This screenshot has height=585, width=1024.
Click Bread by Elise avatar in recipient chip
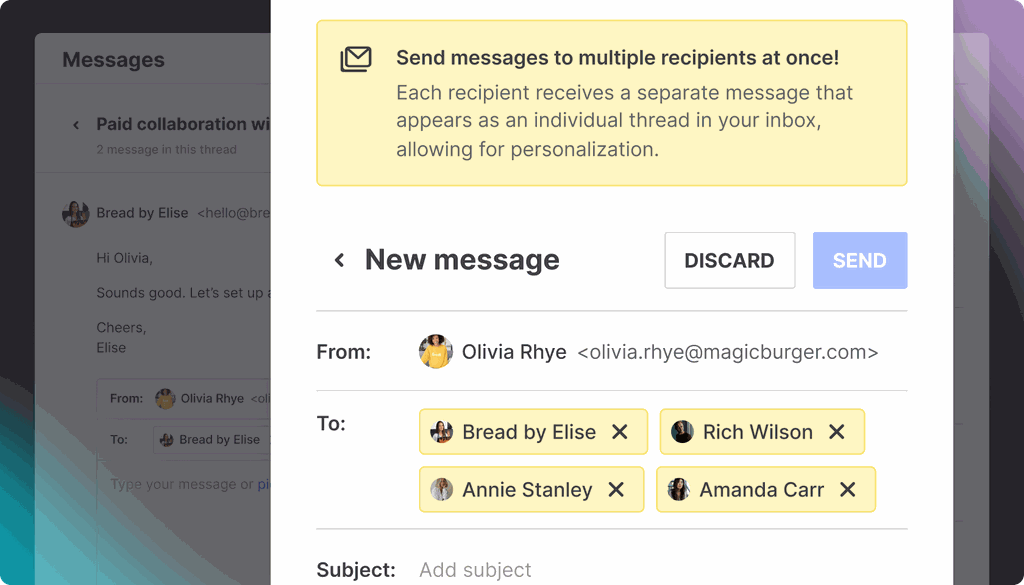(x=441, y=432)
